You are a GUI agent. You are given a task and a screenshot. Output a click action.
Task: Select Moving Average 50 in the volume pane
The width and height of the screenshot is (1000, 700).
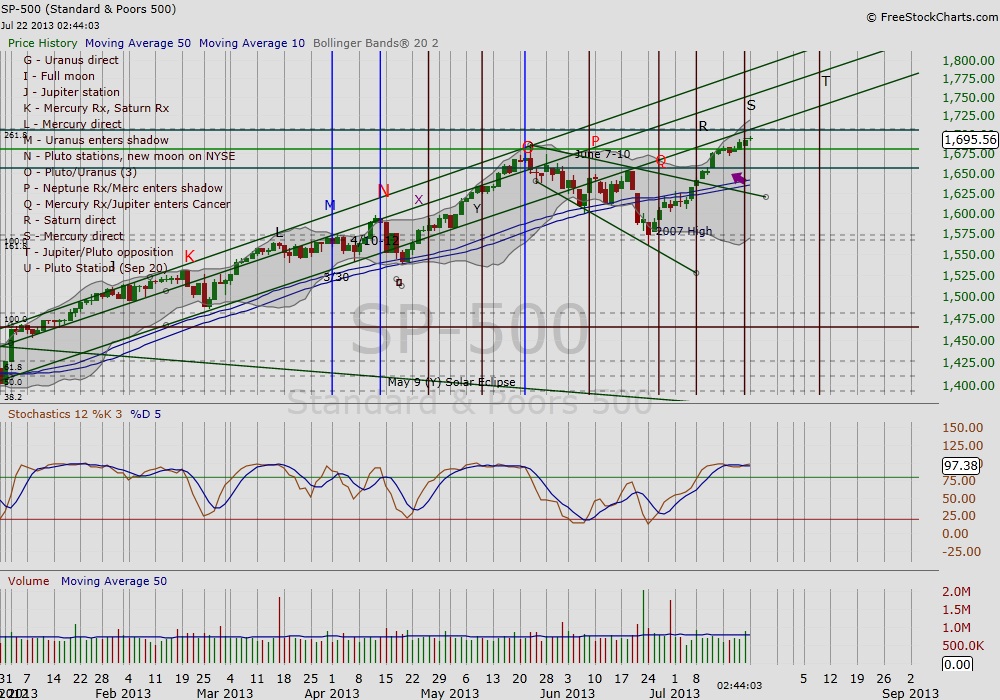point(114,581)
